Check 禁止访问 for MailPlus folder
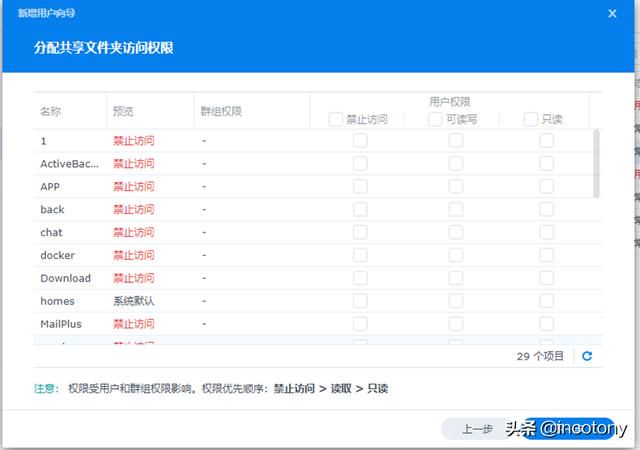 [360, 323]
